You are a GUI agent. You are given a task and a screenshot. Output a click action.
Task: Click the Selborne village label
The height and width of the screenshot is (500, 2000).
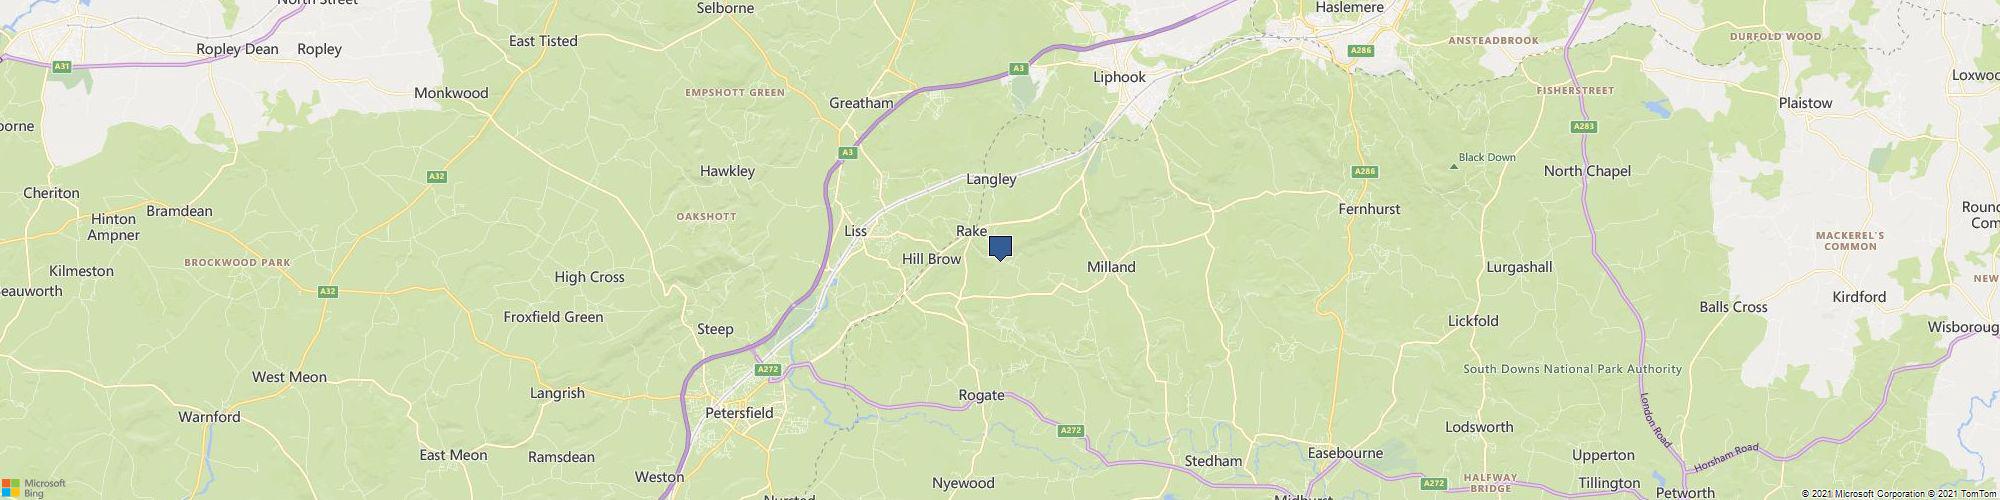click(x=725, y=8)
